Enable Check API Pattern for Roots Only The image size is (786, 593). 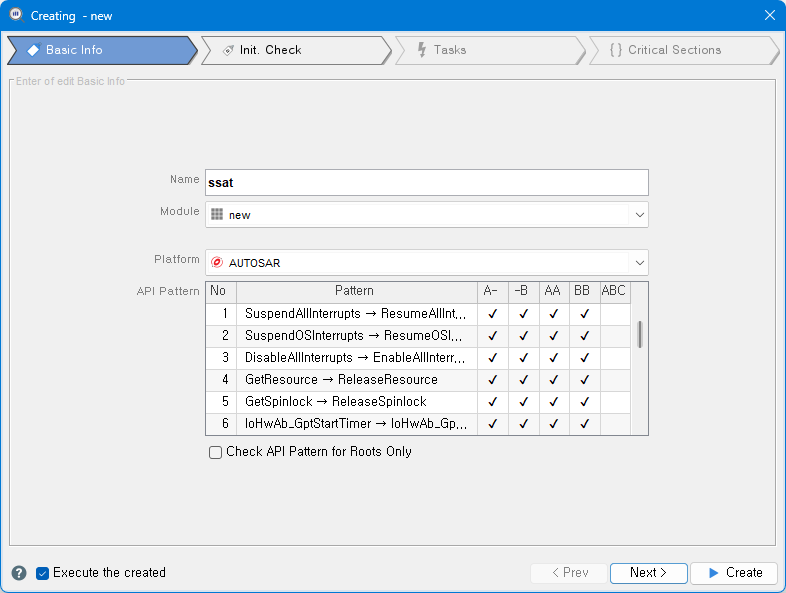click(x=215, y=452)
